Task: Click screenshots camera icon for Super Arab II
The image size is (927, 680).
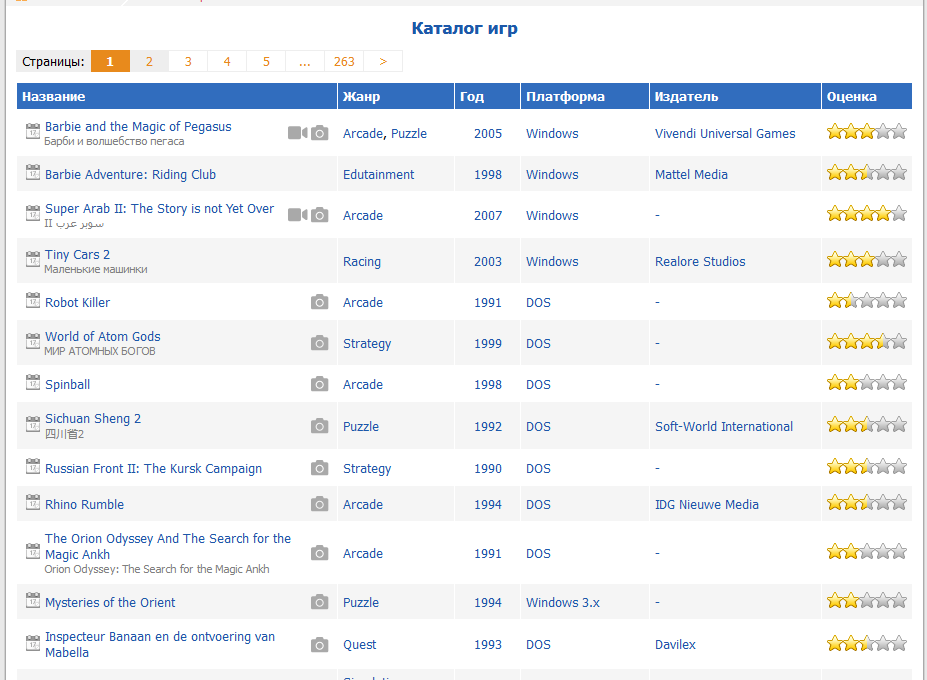Action: click(x=319, y=215)
